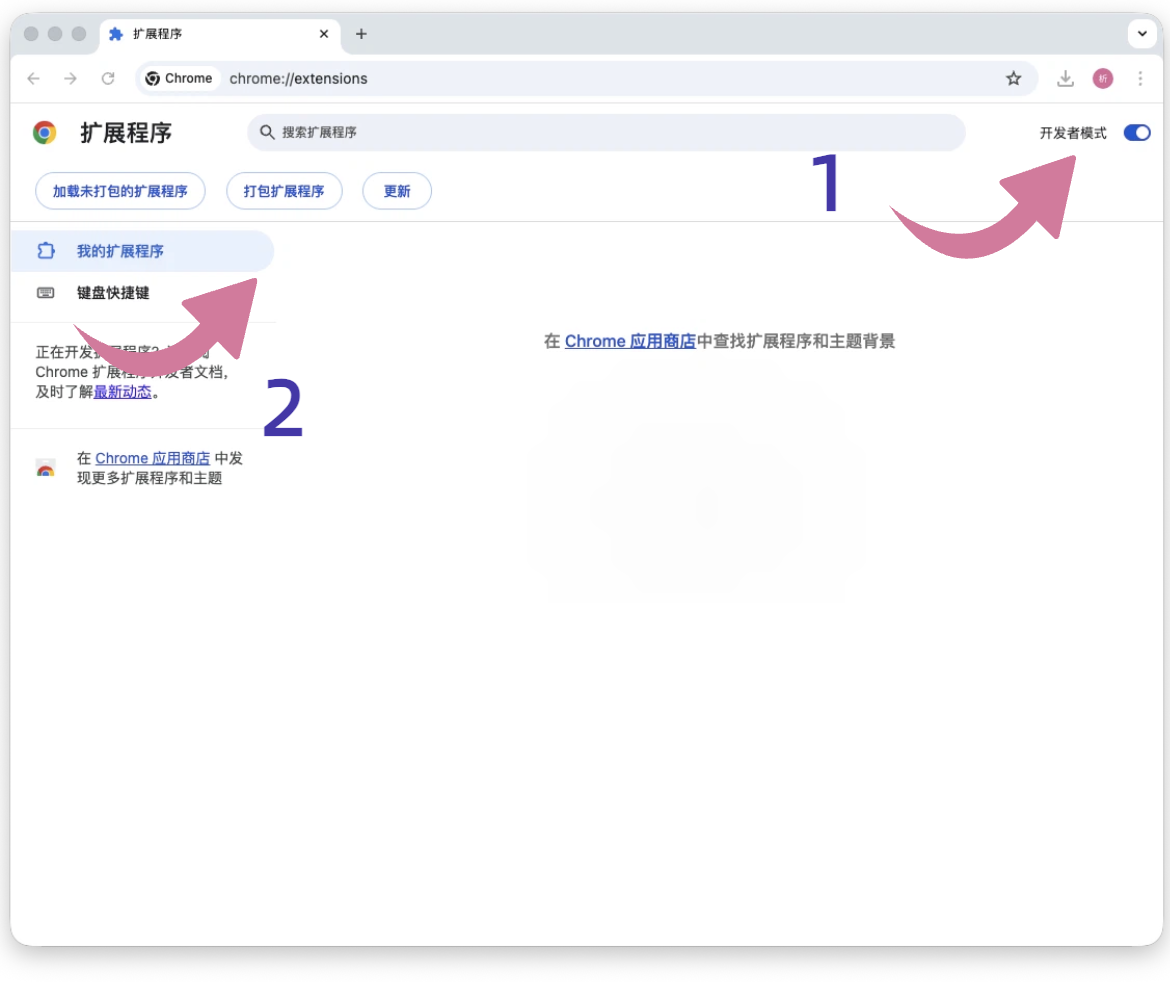The width and height of the screenshot is (1170, 982).
Task: Click the 开发者模式 label text
Action: click(1073, 133)
